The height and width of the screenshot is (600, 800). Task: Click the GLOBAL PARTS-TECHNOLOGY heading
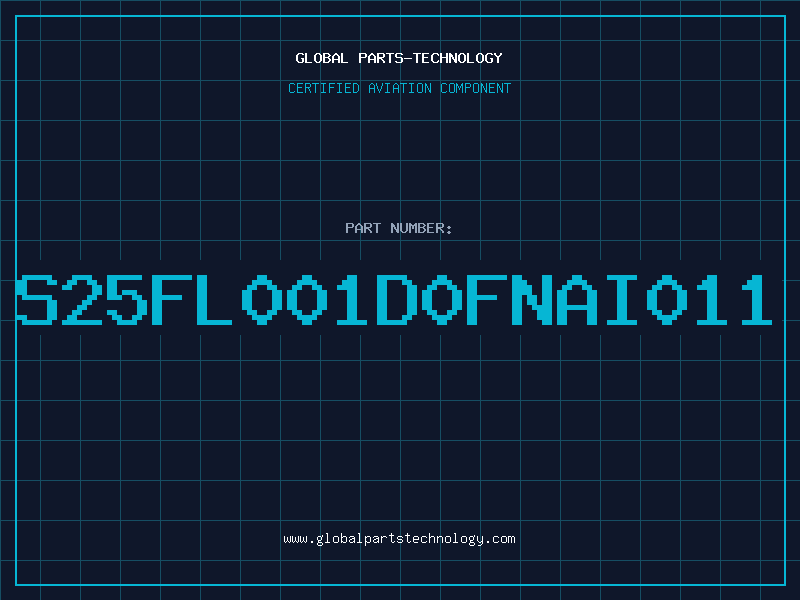tap(399, 58)
